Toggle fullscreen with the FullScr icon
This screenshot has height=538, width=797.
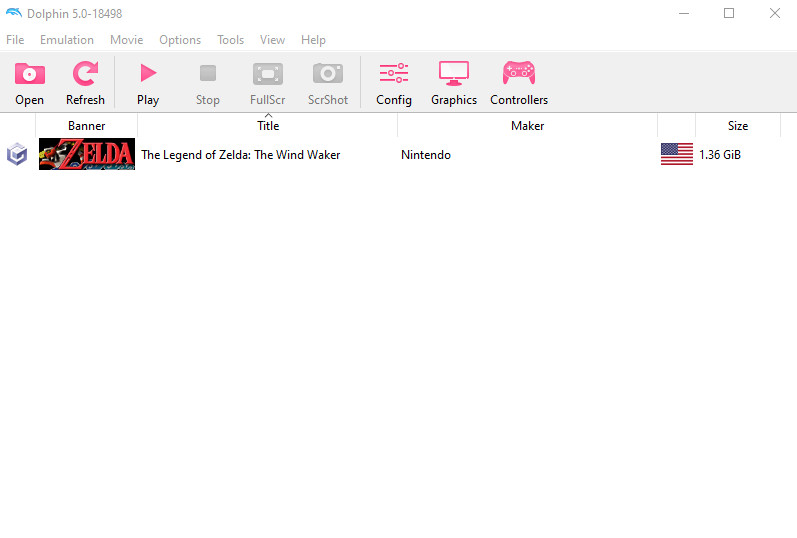click(267, 74)
